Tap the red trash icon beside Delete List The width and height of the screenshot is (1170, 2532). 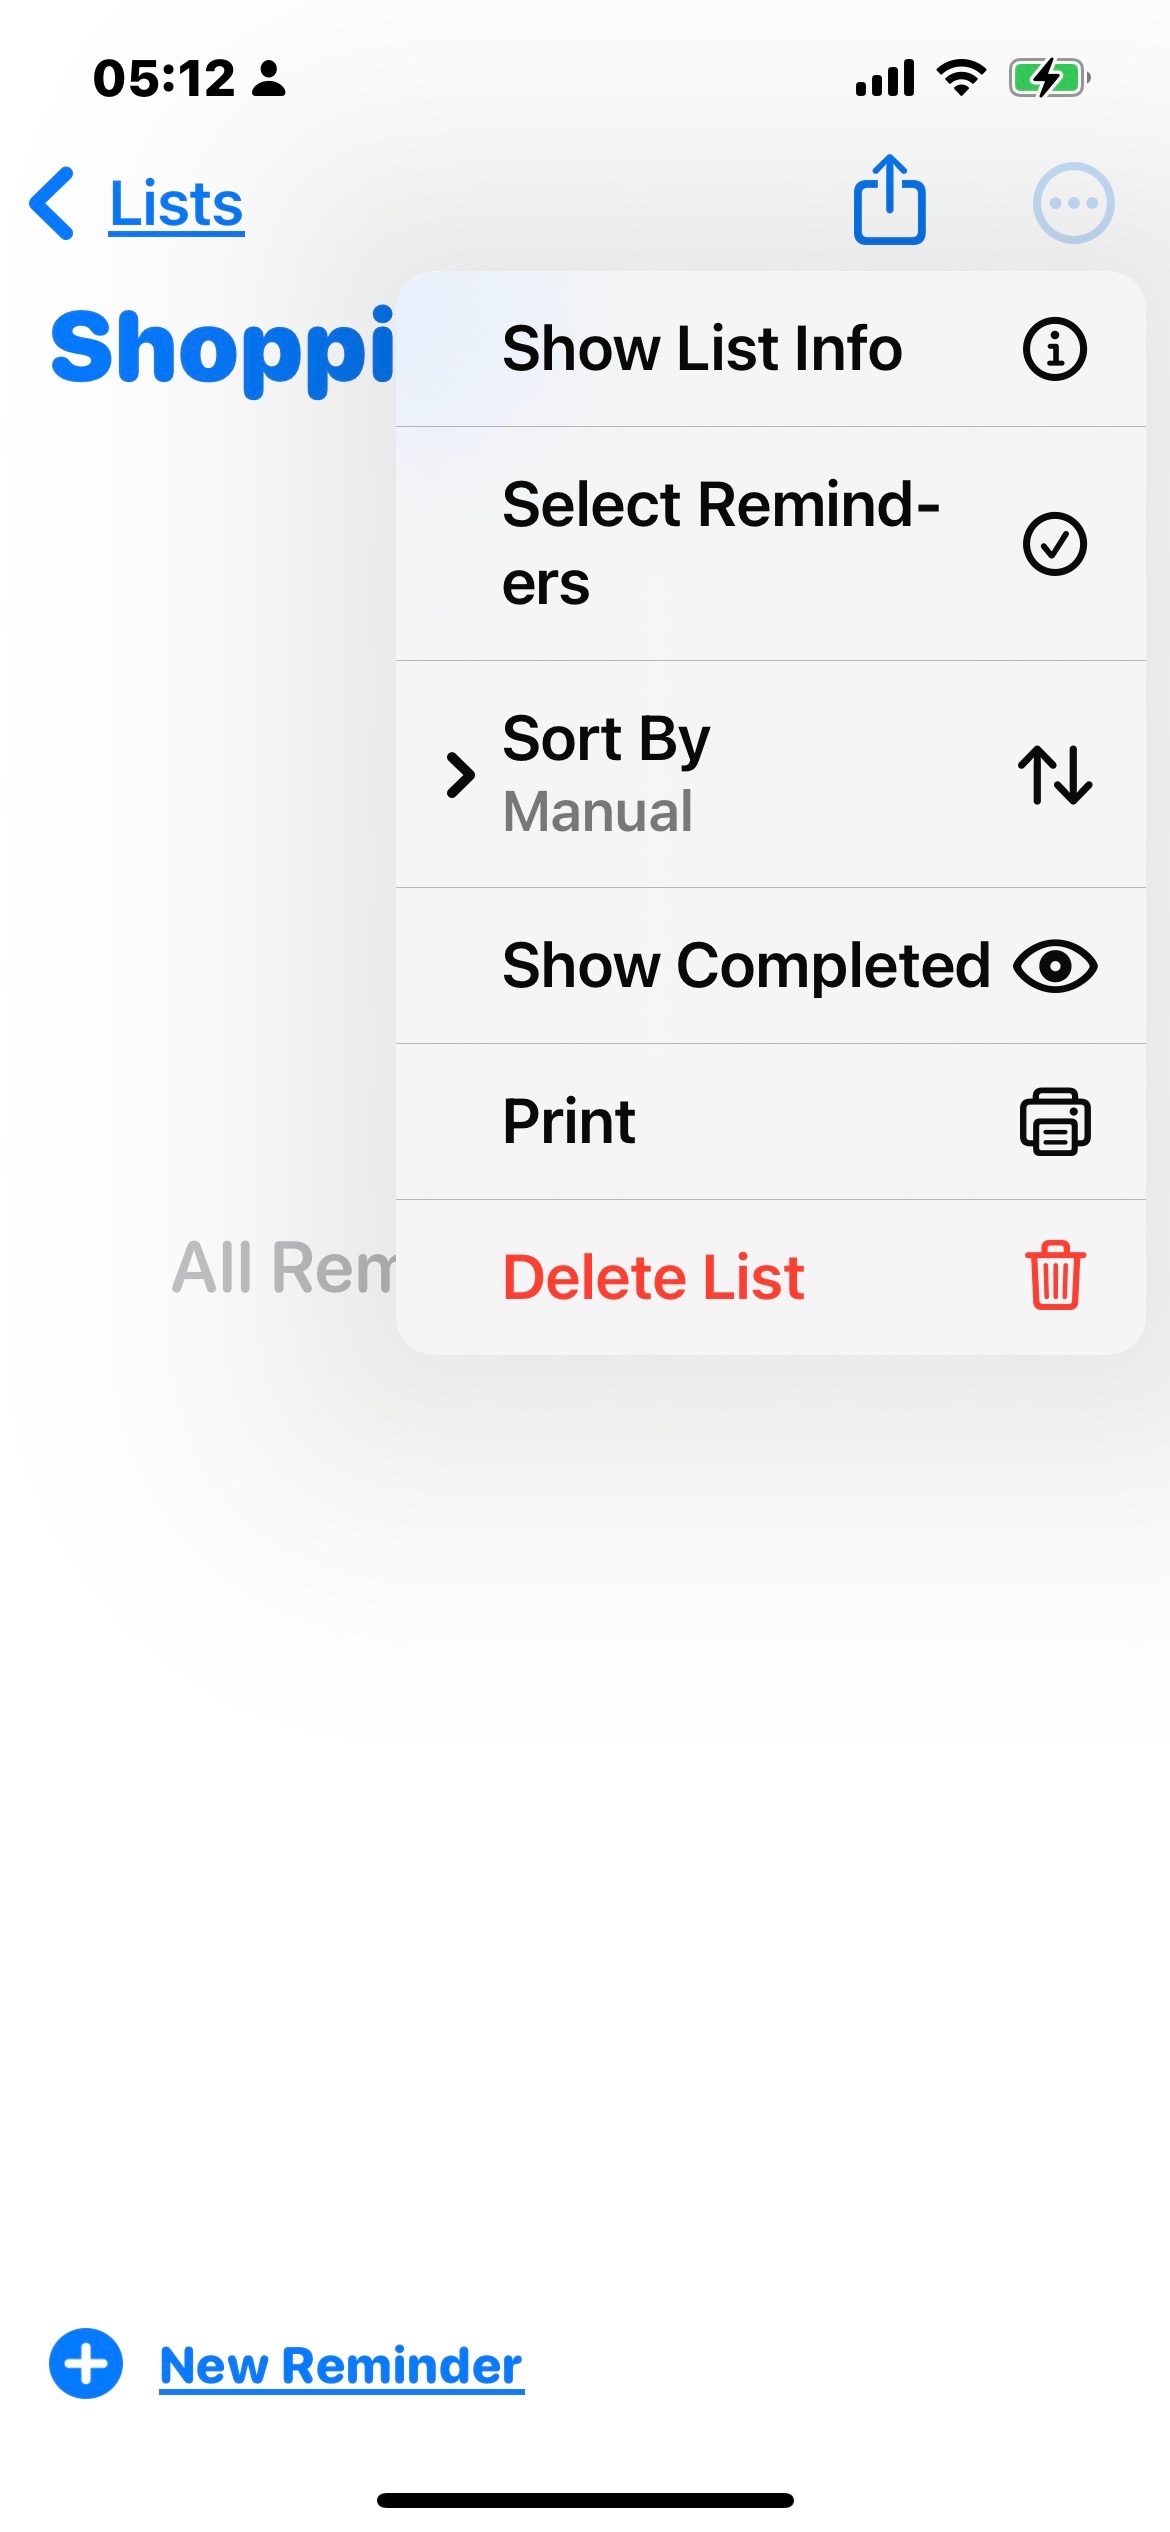[1053, 1275]
